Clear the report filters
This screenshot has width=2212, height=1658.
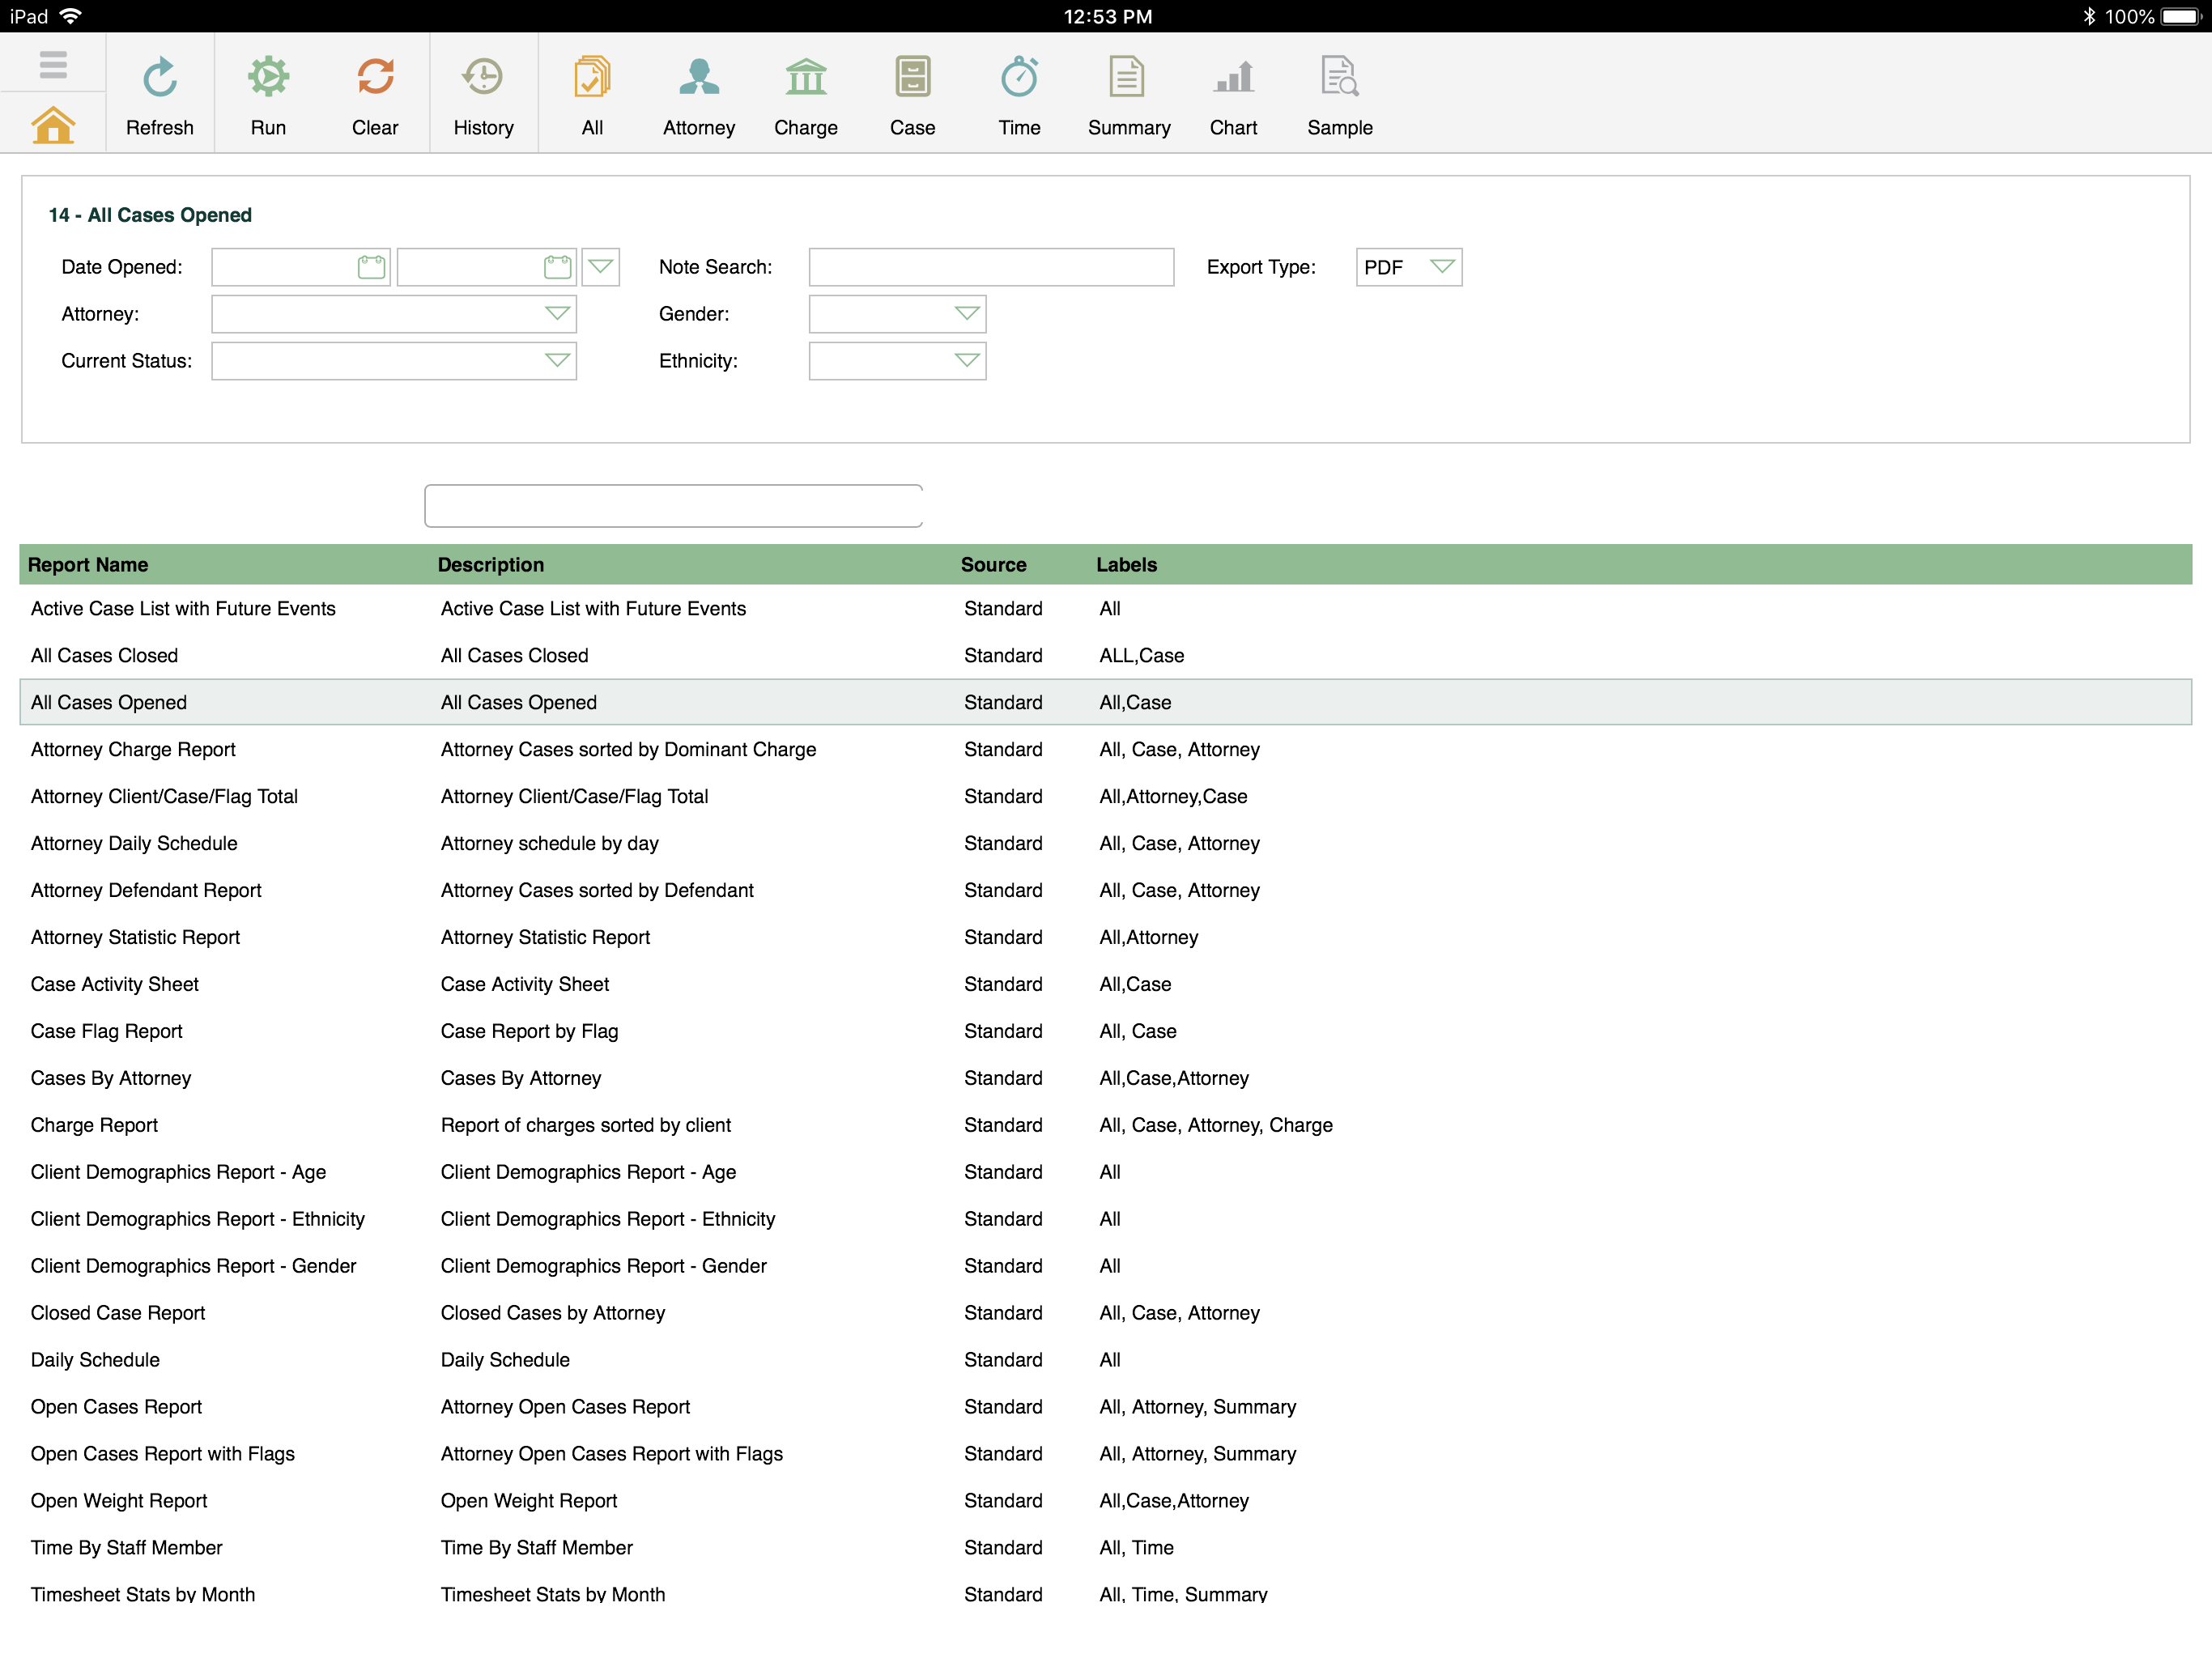tap(375, 96)
